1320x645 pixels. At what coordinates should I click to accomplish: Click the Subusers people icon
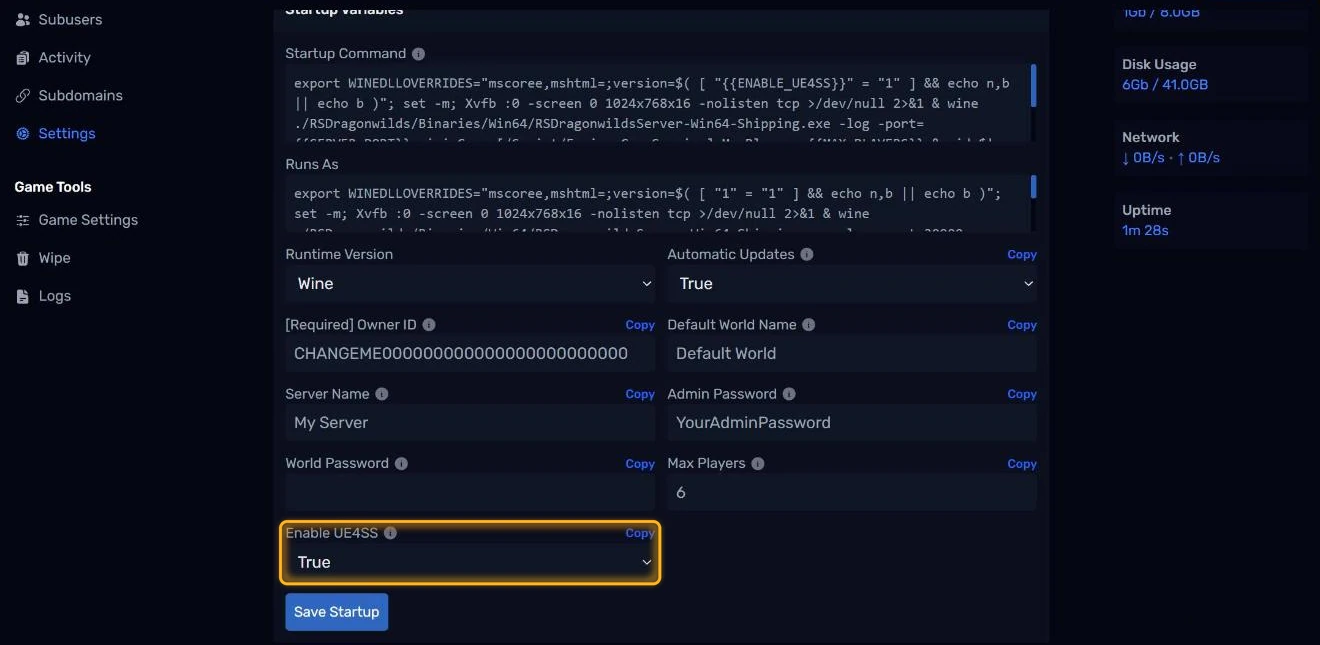click(23, 19)
